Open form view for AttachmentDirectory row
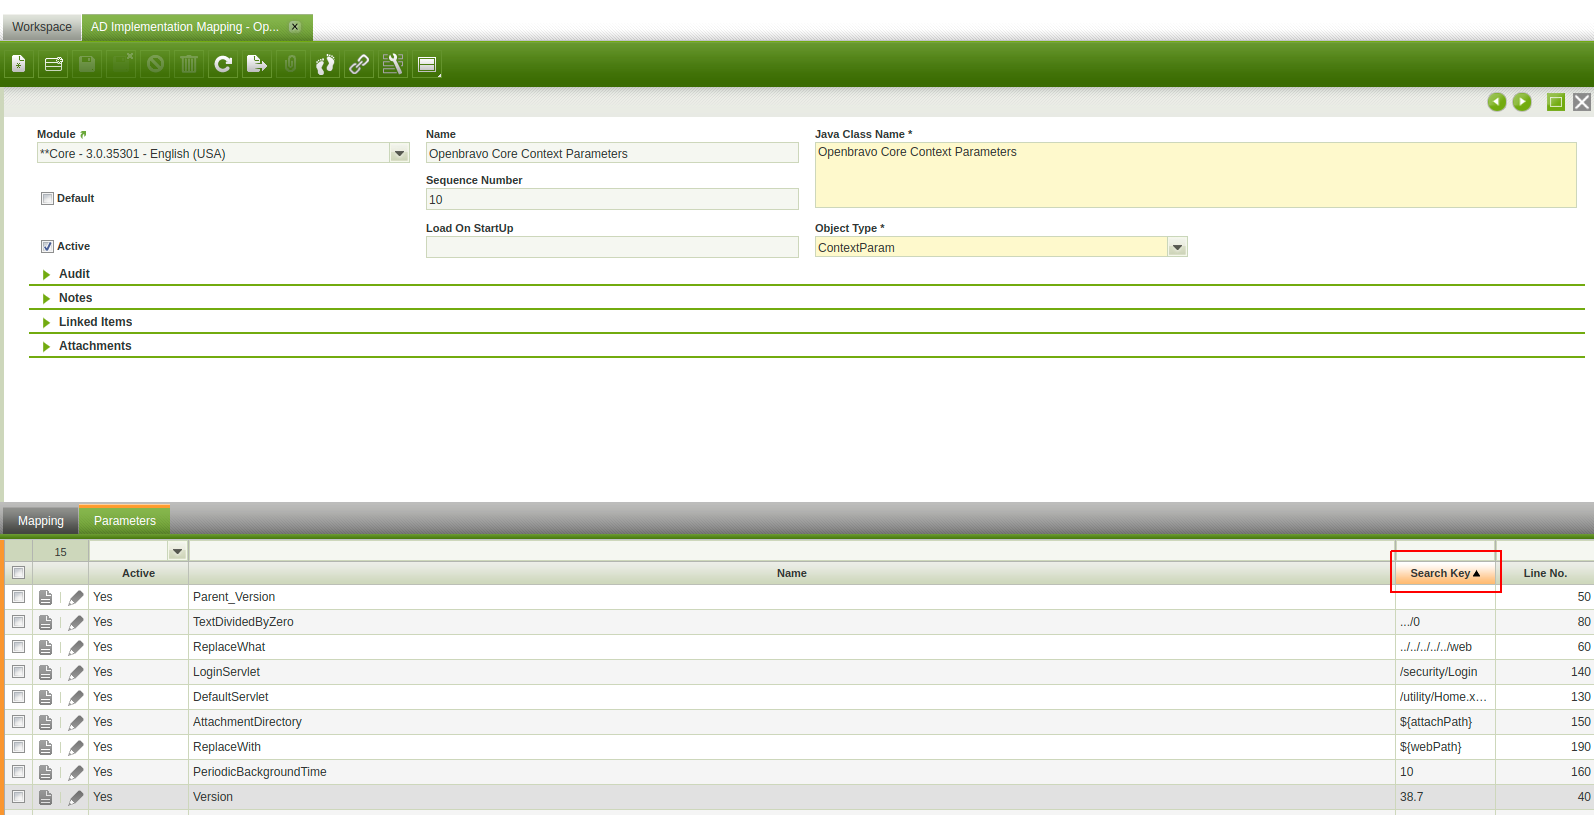The image size is (1594, 815). pos(46,722)
